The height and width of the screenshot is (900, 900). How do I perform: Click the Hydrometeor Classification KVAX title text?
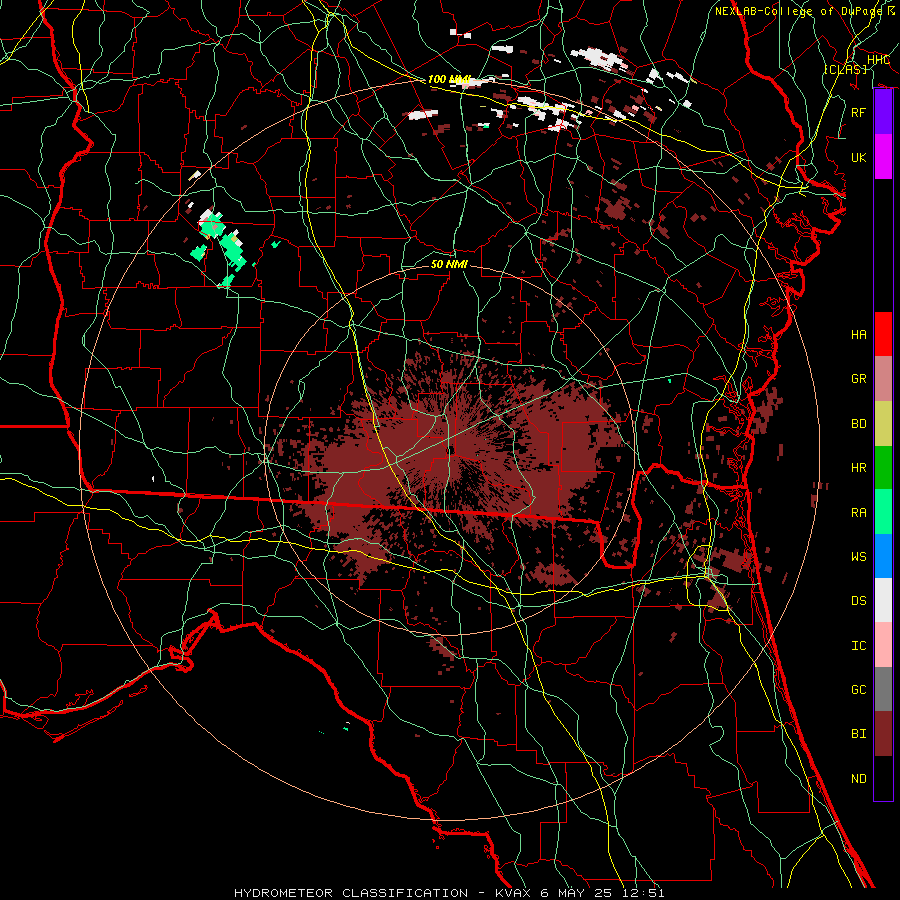449,893
